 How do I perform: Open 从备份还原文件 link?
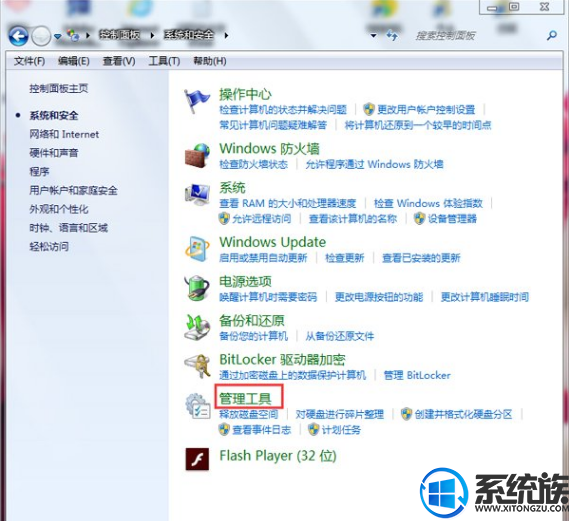339,336
